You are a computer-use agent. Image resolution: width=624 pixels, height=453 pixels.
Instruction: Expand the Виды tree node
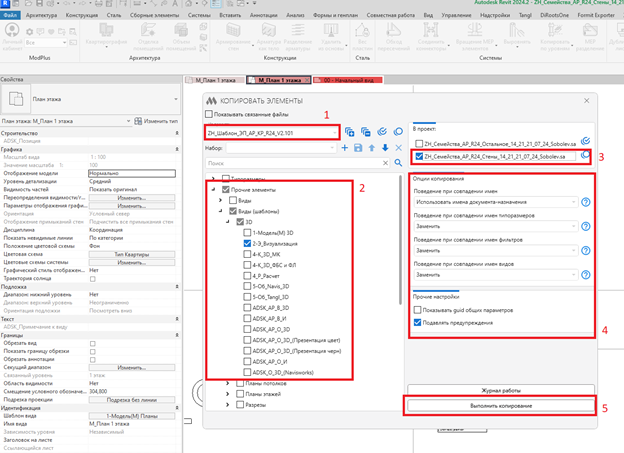click(220, 200)
